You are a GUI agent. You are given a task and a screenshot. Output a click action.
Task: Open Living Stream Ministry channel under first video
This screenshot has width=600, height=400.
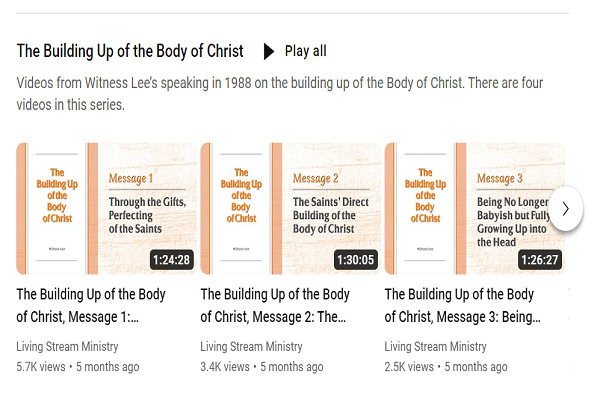pos(67,346)
